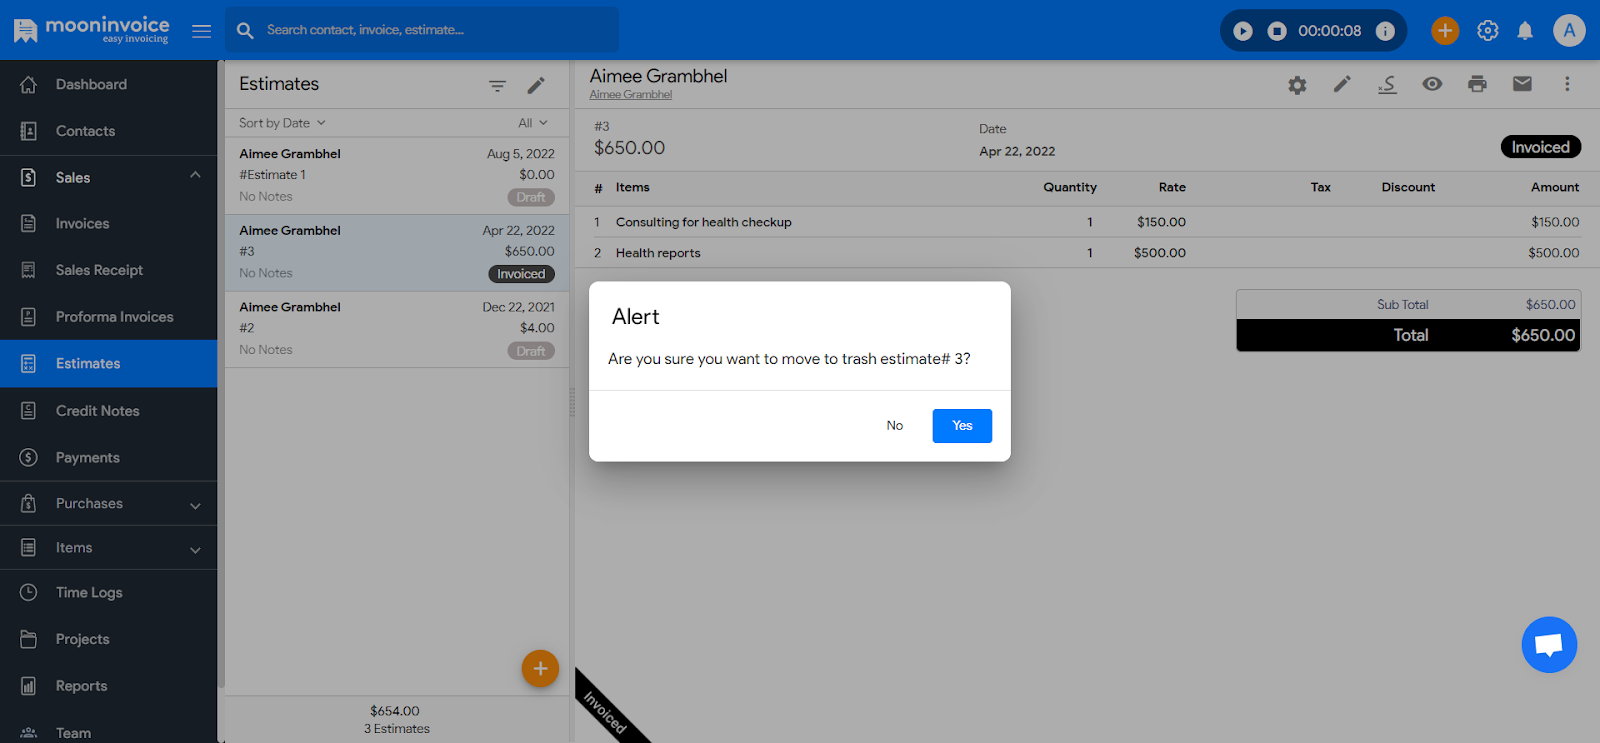Screen dimensions: 1600x743
Task: Open Sort by Date dropdown
Action: point(282,123)
